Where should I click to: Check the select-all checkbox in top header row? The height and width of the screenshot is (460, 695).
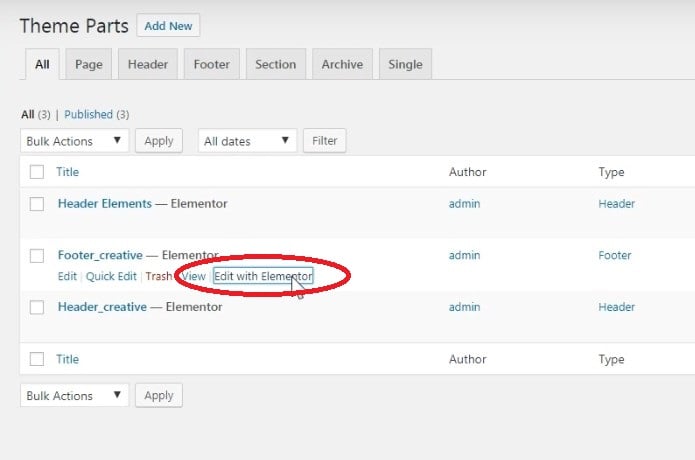[37, 172]
